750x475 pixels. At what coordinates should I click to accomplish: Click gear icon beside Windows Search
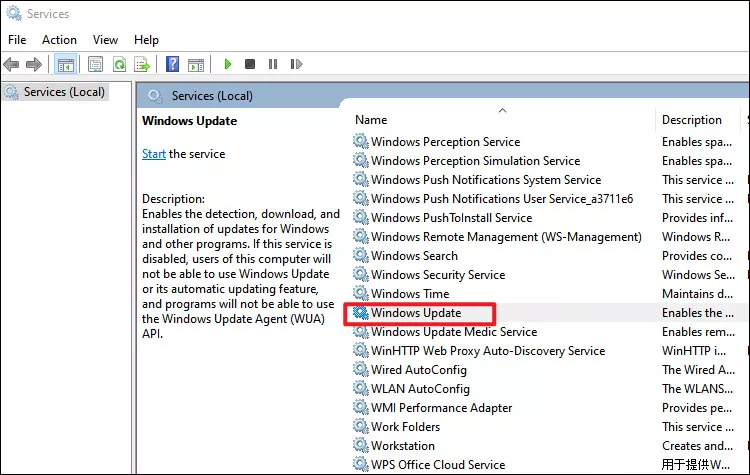click(x=361, y=255)
